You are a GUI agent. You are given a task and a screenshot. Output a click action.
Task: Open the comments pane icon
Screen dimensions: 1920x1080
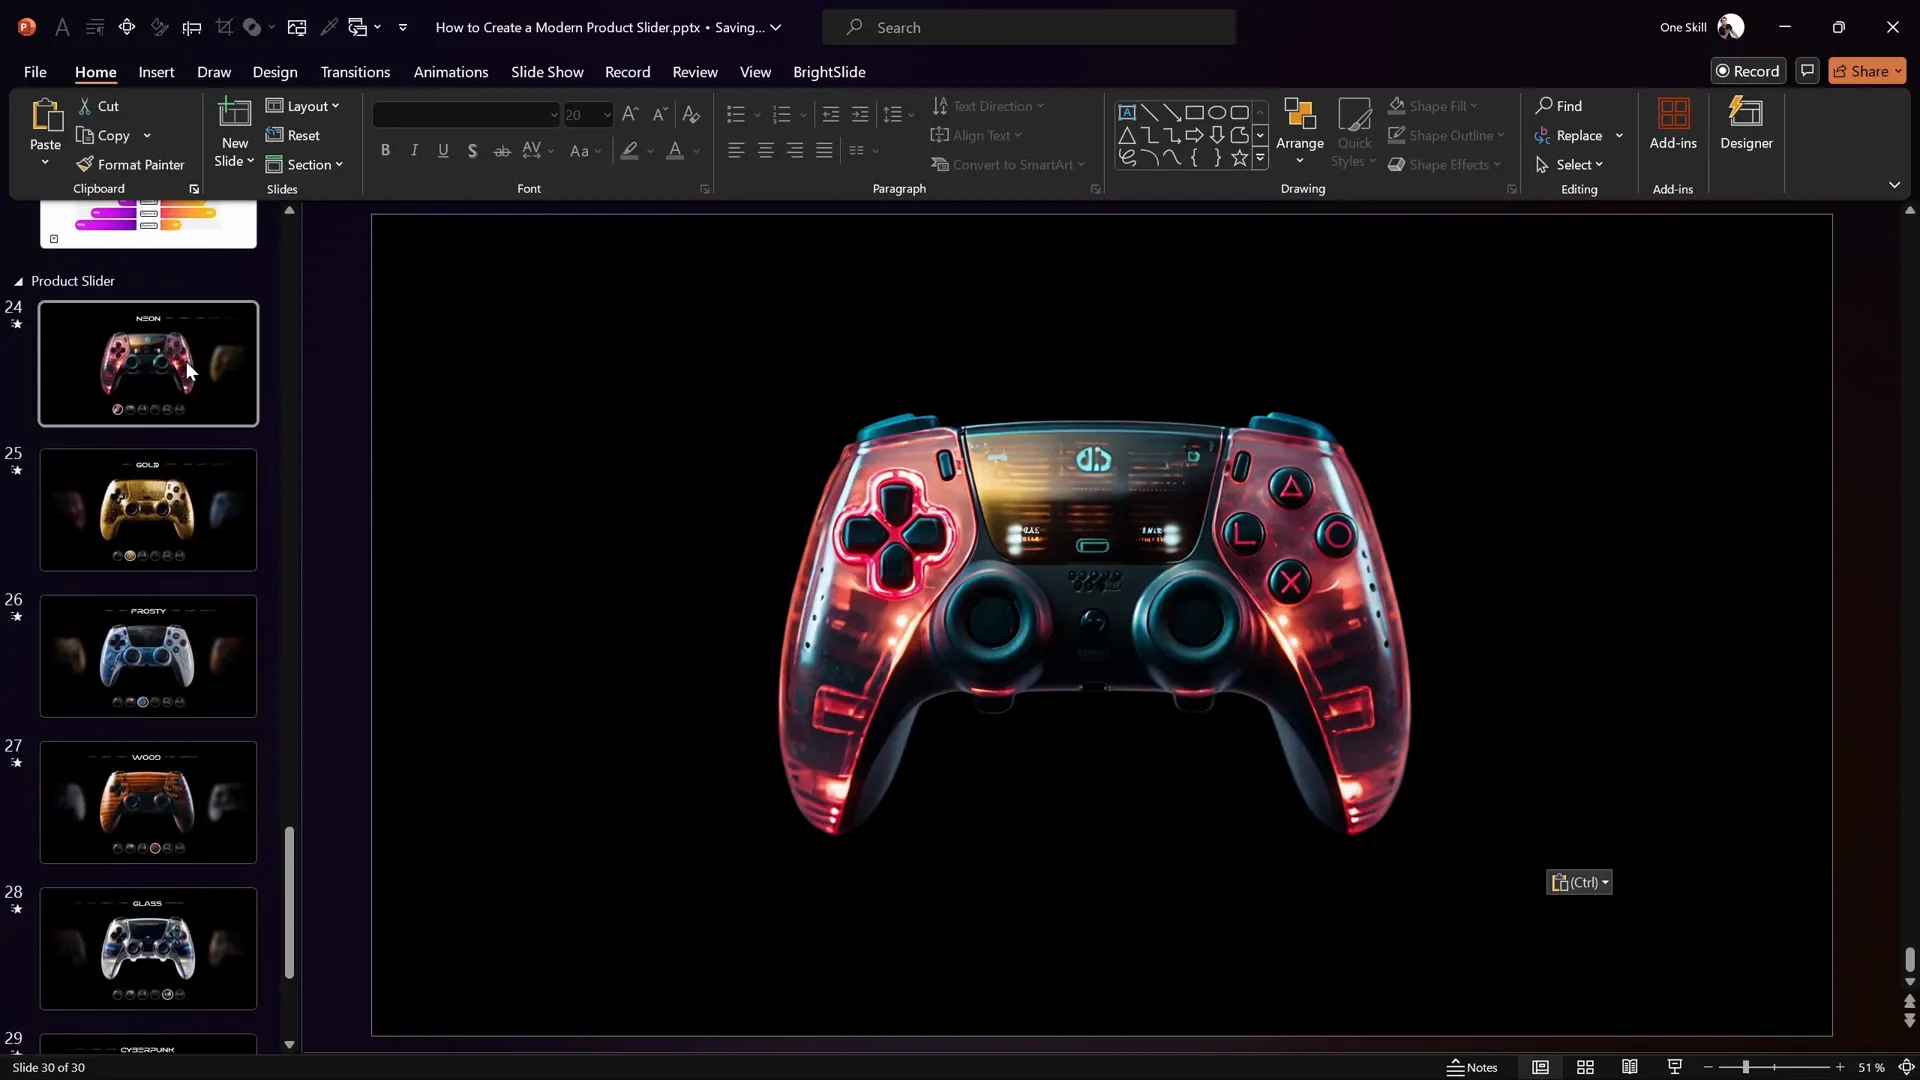tap(1807, 71)
